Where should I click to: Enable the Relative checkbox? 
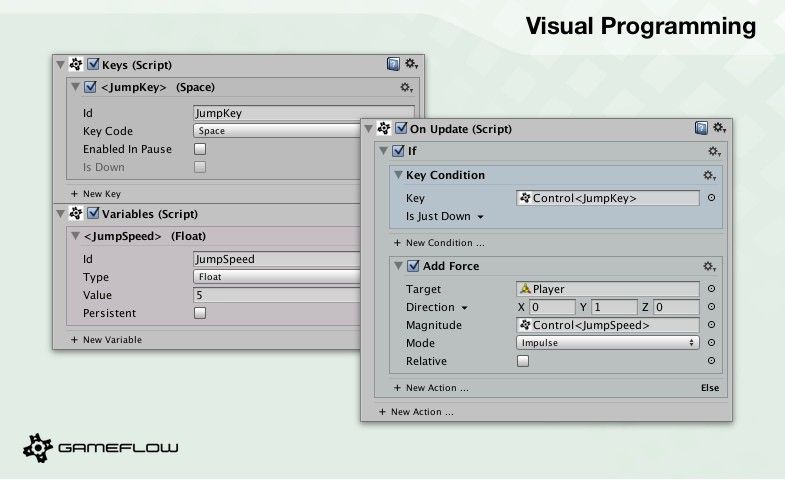523,361
